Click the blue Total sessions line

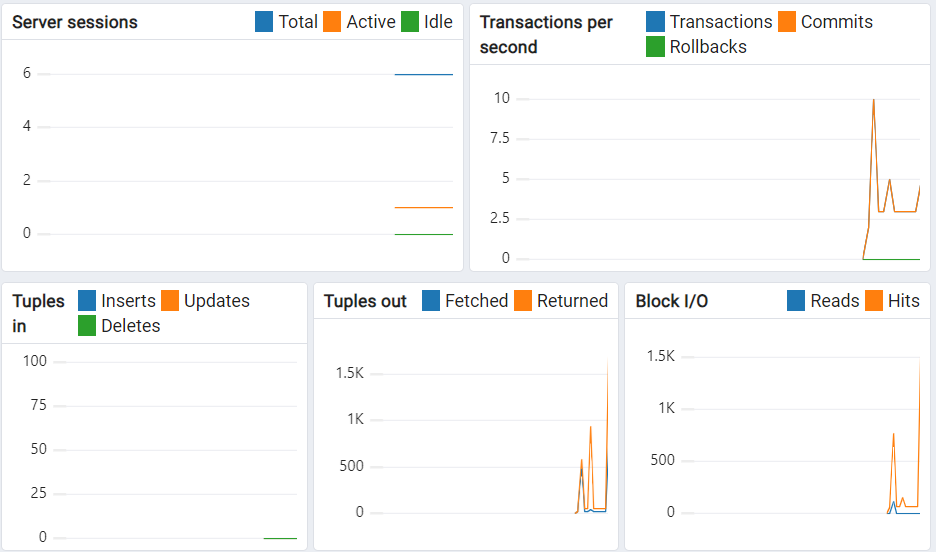[423, 74]
